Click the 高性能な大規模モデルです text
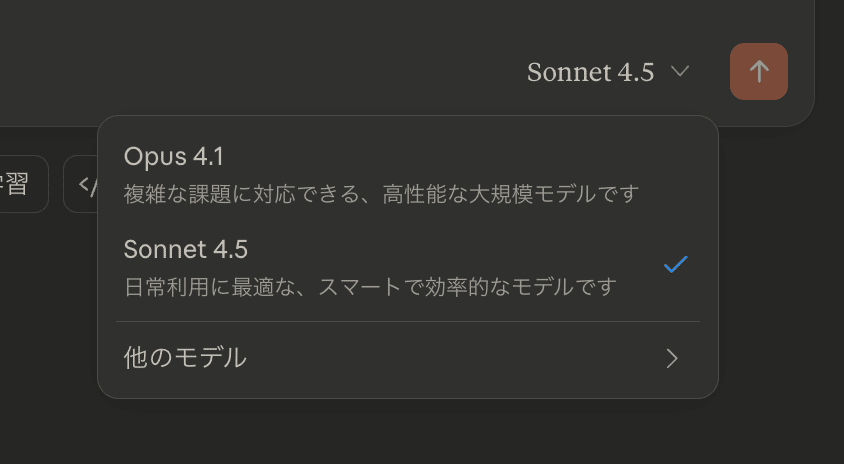The image size is (844, 464). [510, 193]
